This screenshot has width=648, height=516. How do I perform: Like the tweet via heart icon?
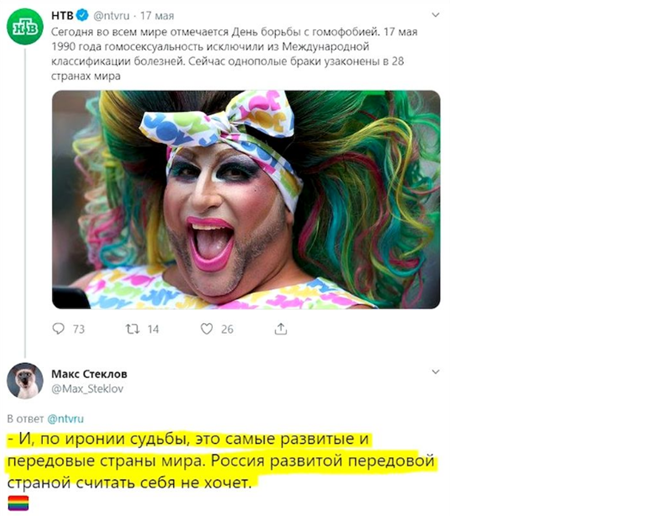pyautogui.click(x=206, y=329)
